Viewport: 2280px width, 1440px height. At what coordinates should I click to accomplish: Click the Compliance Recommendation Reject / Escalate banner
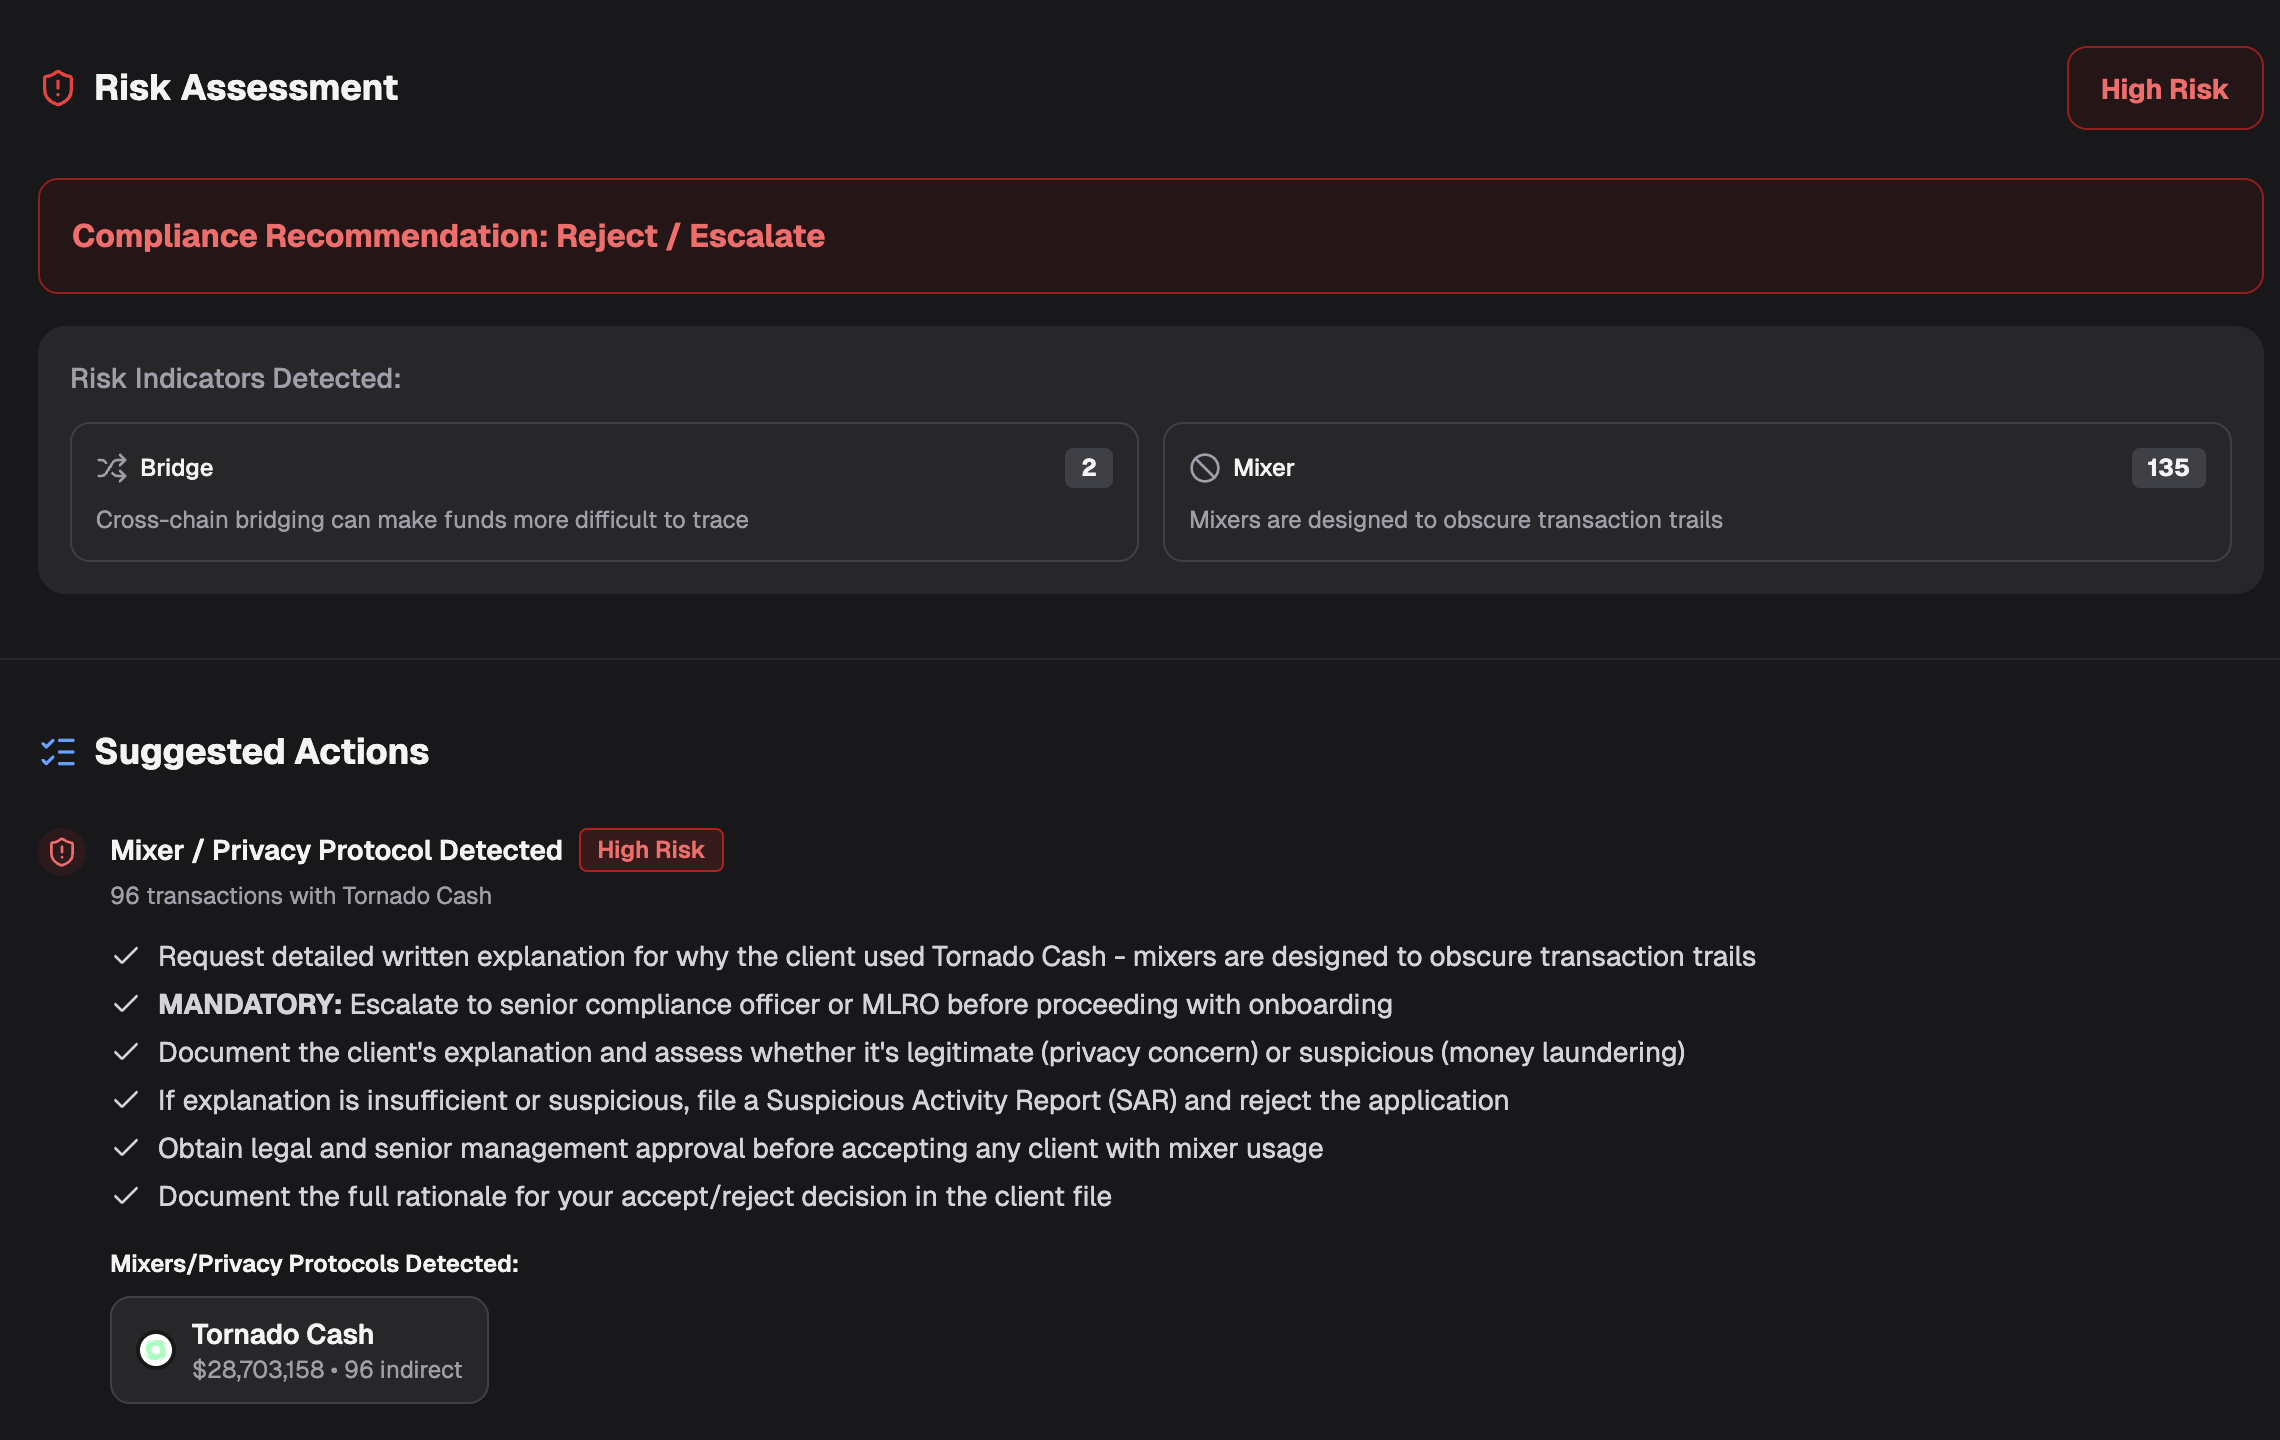[x=1150, y=236]
